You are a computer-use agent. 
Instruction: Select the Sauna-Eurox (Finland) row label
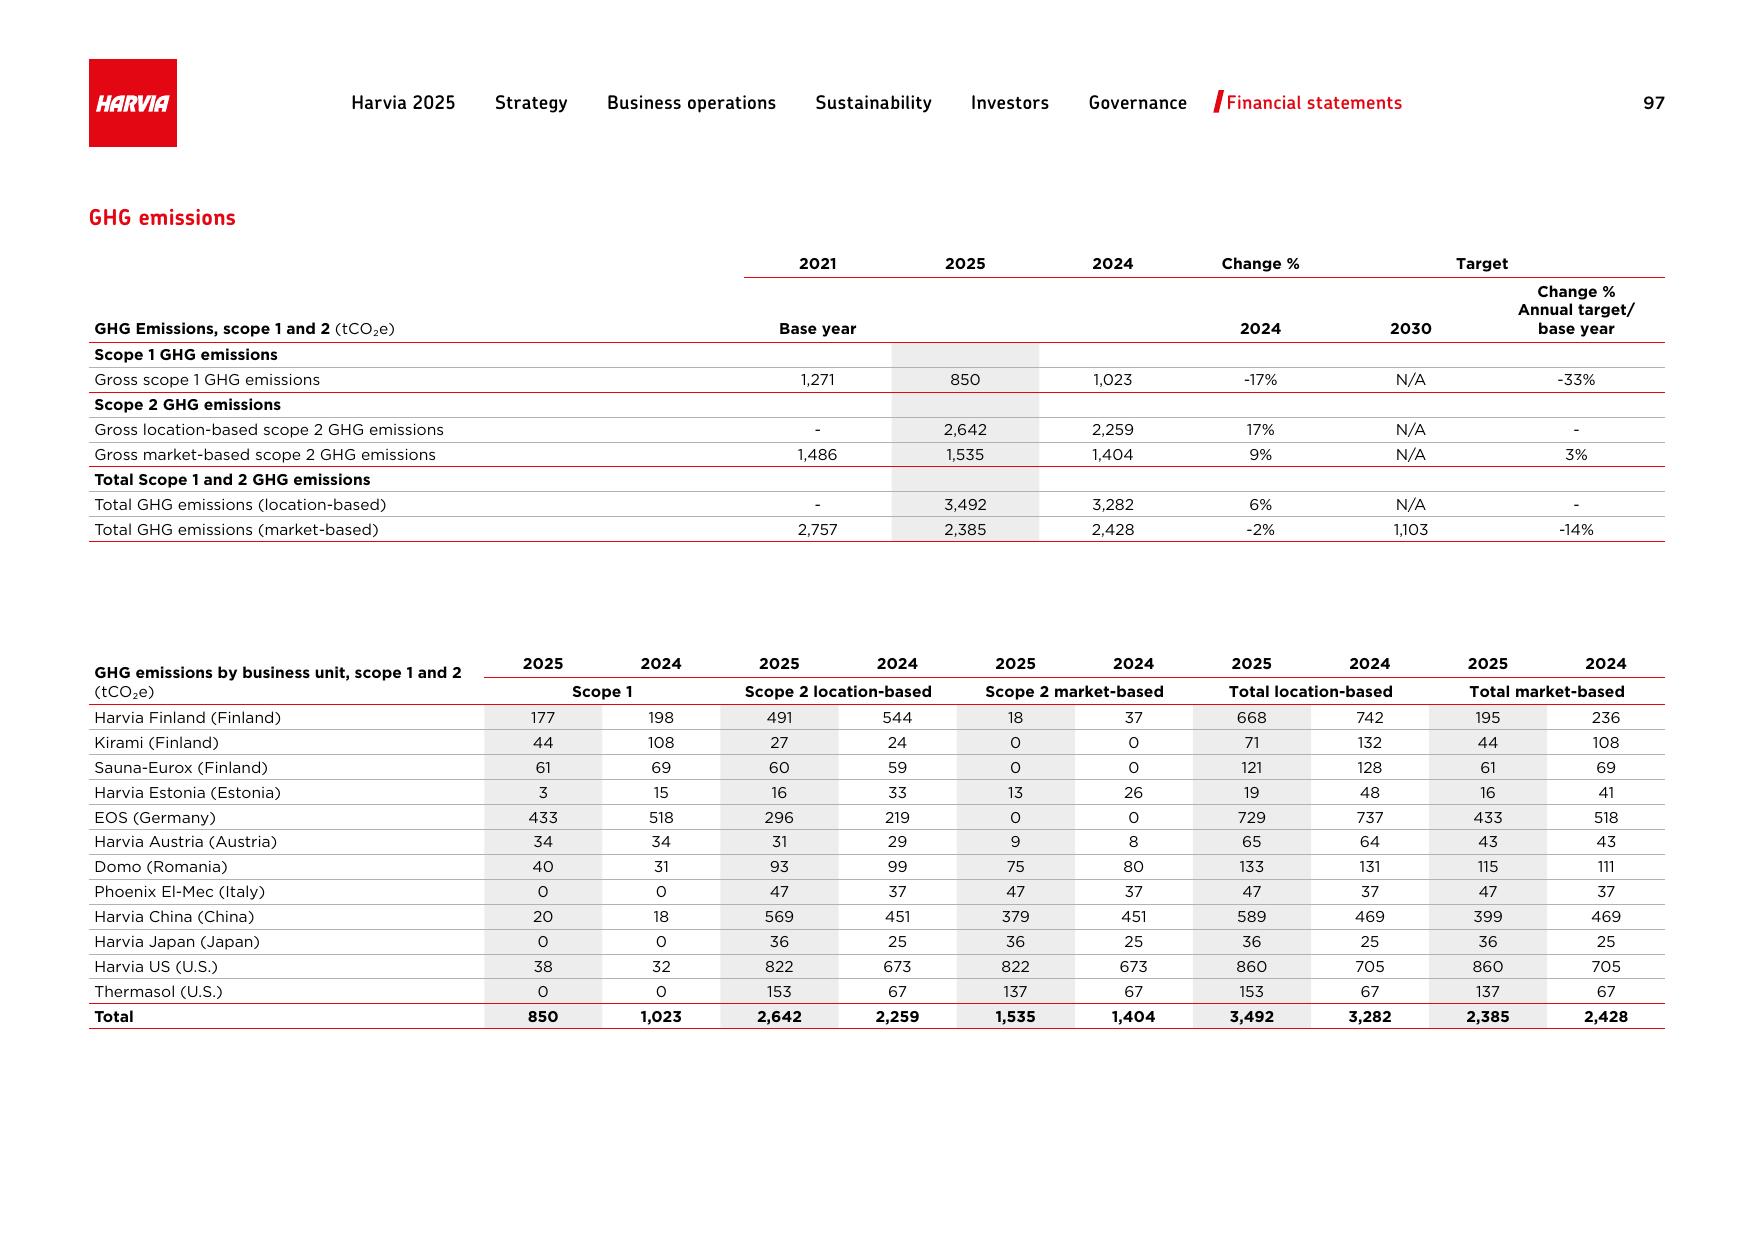(181, 768)
